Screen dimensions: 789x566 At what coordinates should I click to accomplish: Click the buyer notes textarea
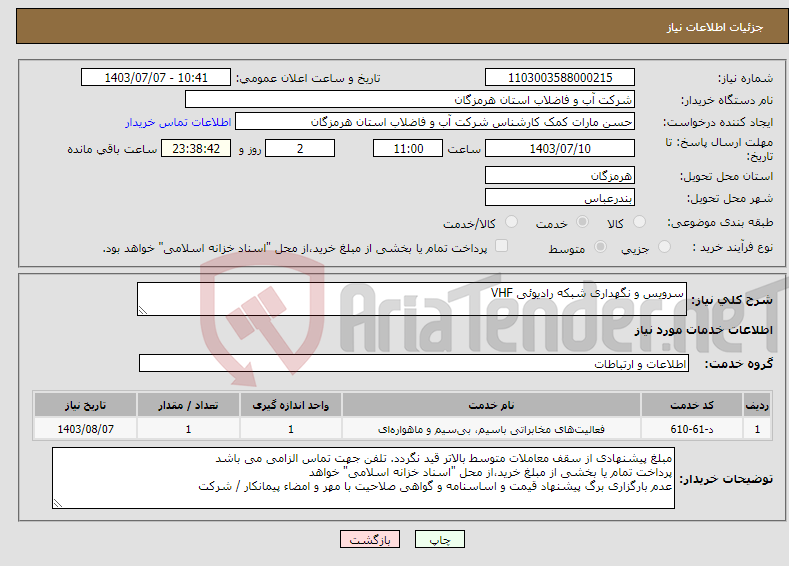[363, 478]
